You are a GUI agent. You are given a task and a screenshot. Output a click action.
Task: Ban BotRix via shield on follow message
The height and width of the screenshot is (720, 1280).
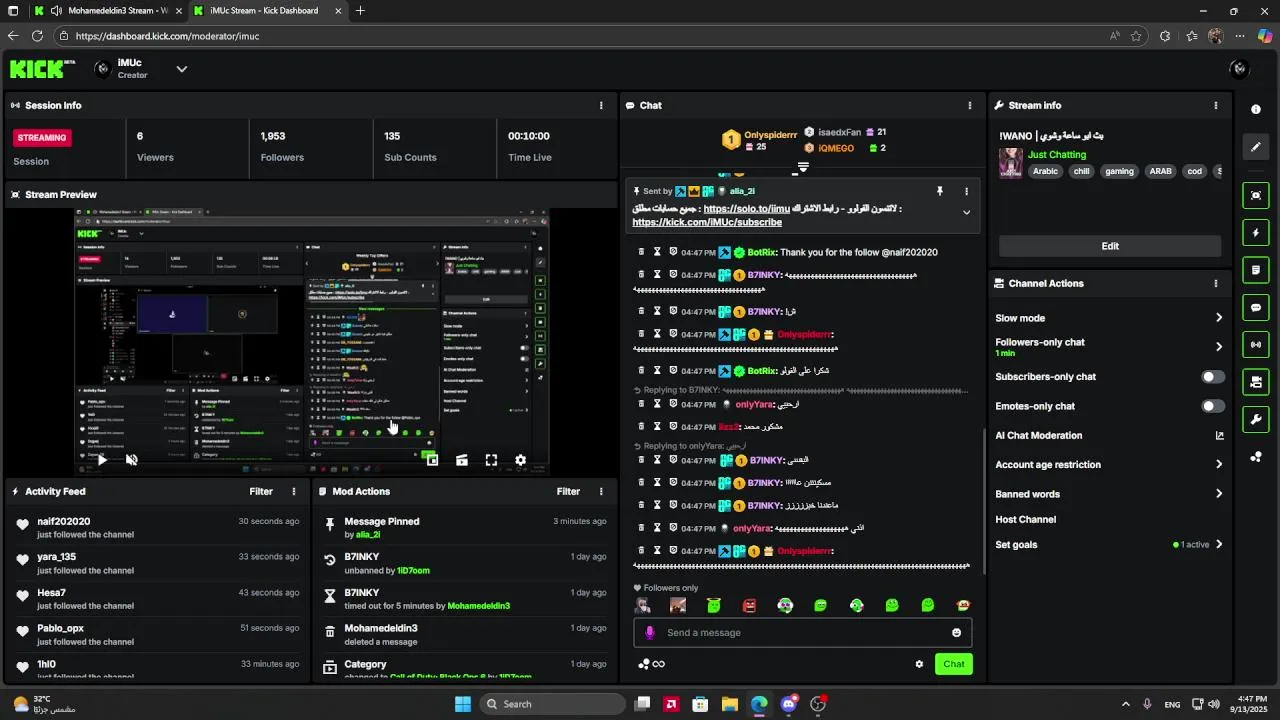click(673, 253)
